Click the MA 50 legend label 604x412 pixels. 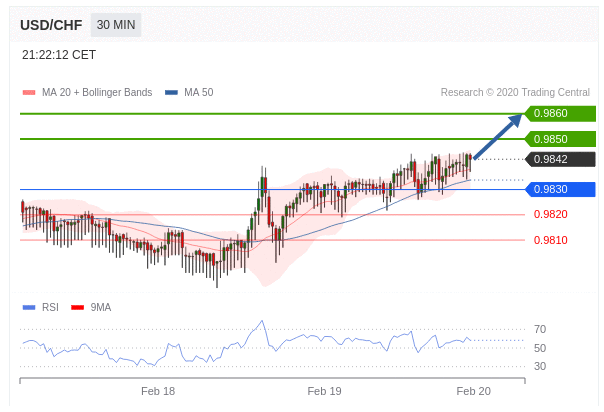coord(199,92)
